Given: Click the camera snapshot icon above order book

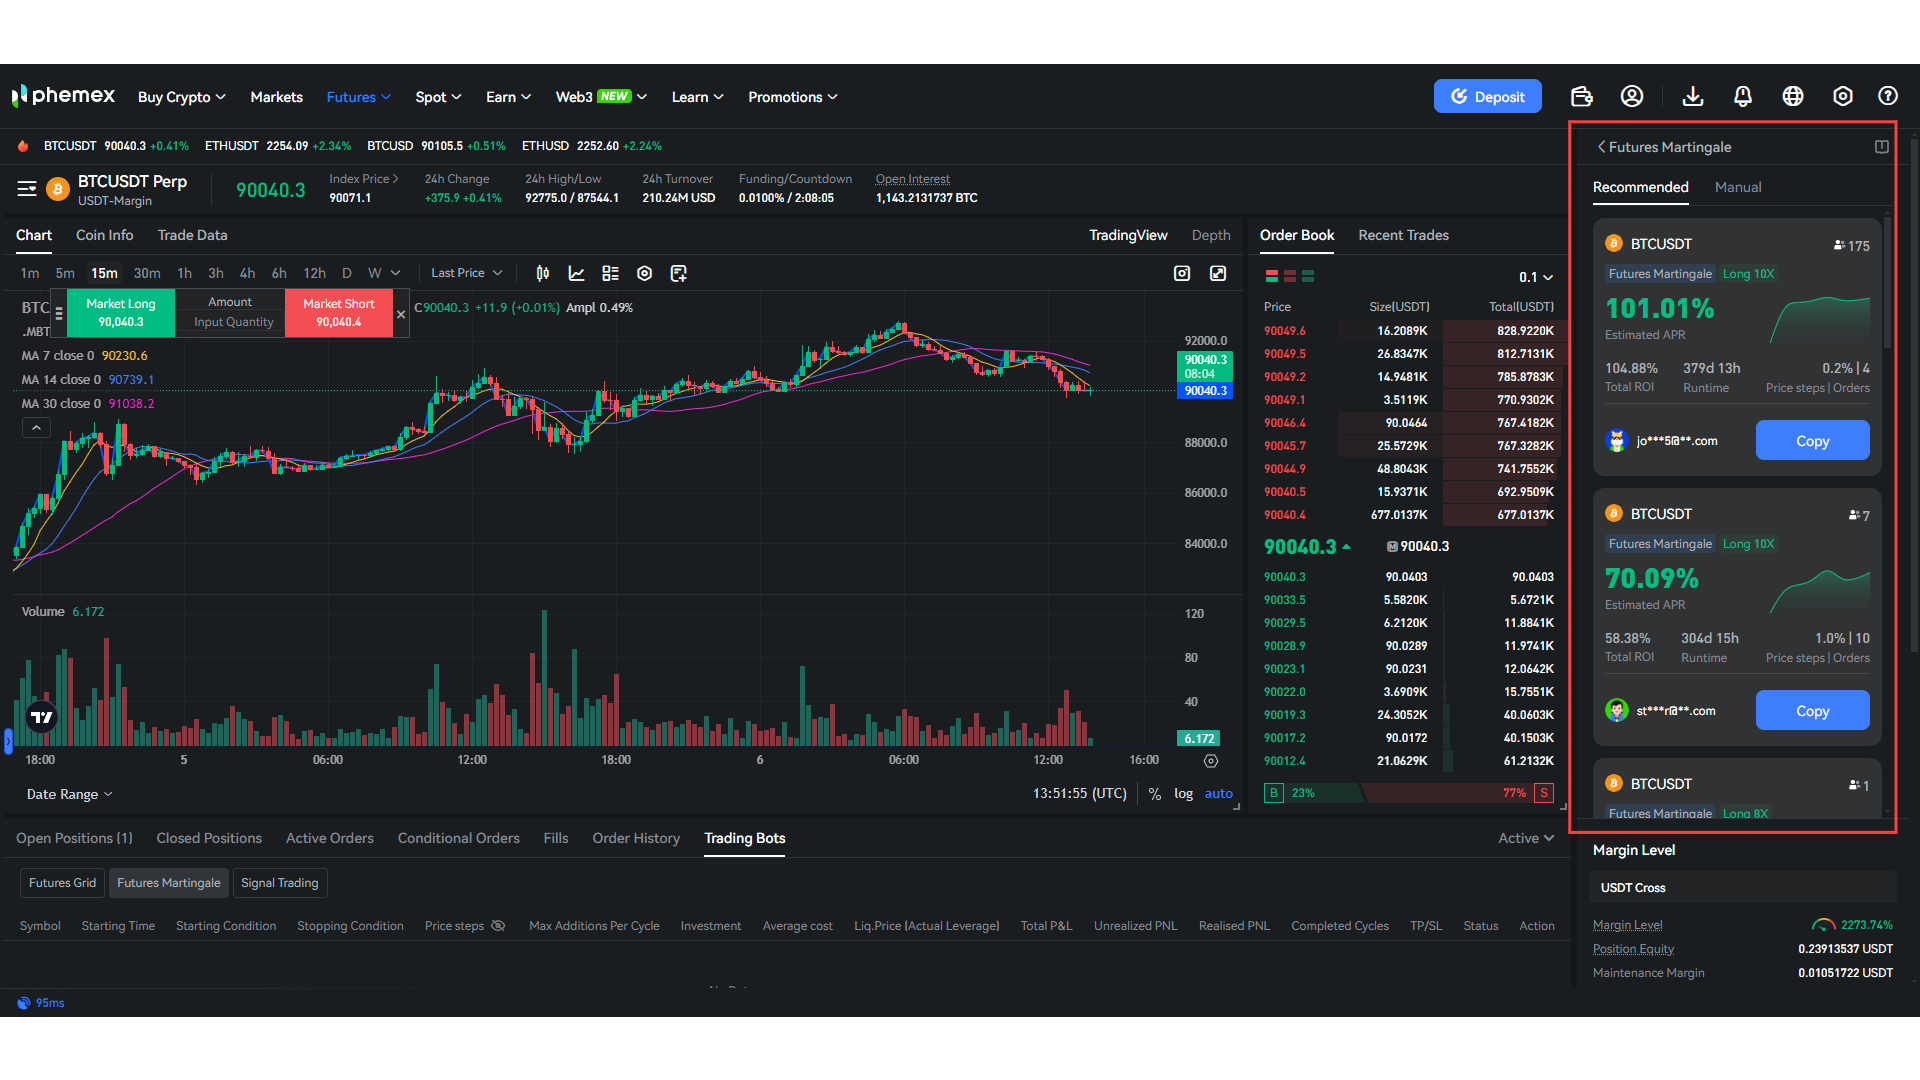Looking at the screenshot, I should [1181, 273].
